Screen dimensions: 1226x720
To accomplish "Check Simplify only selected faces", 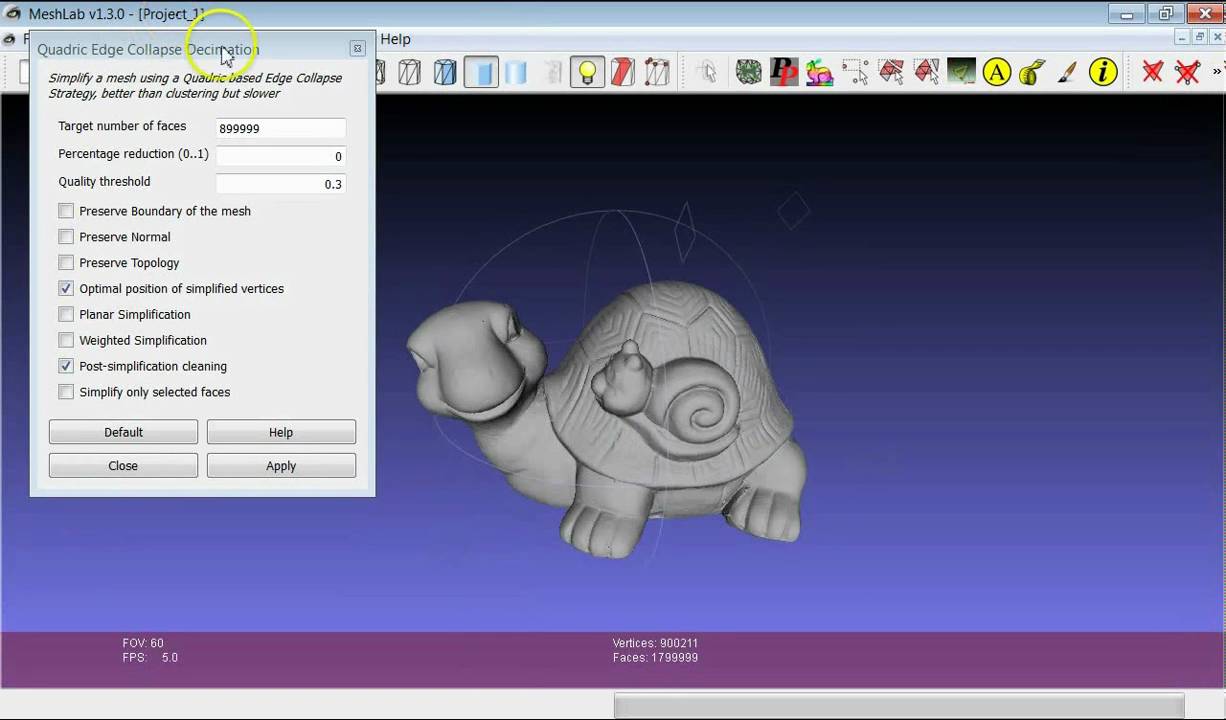I will pyautogui.click(x=66, y=392).
